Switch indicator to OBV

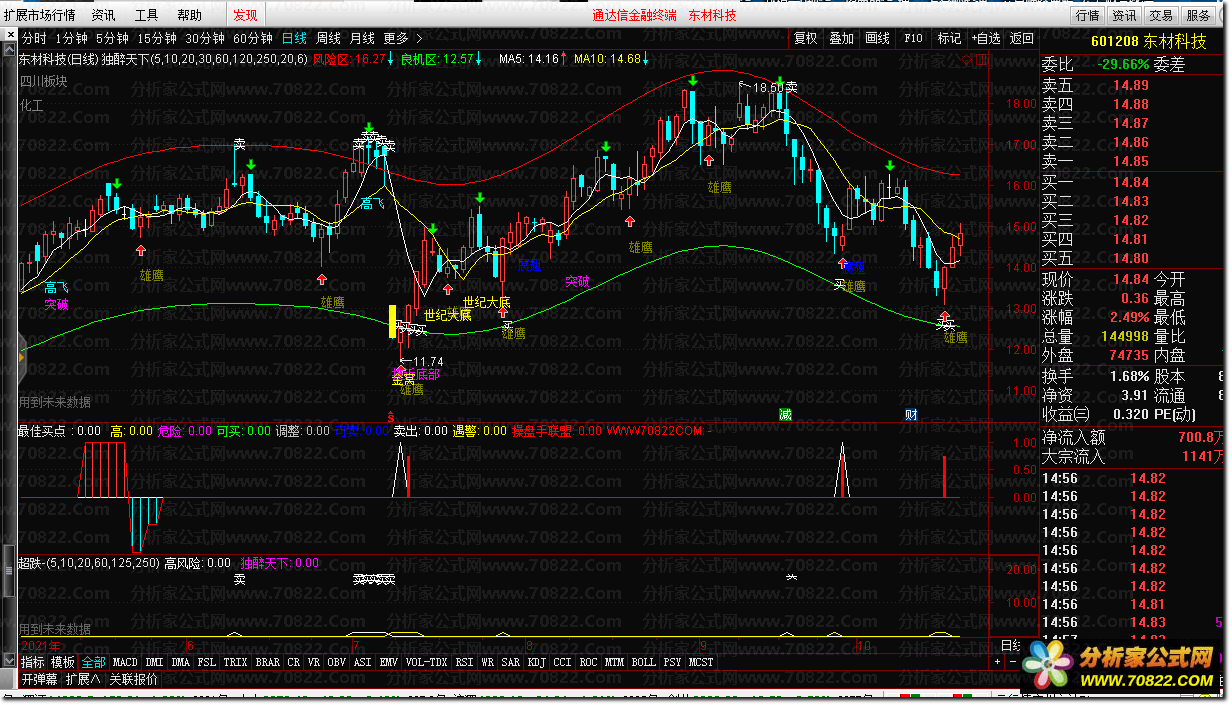[x=336, y=662]
